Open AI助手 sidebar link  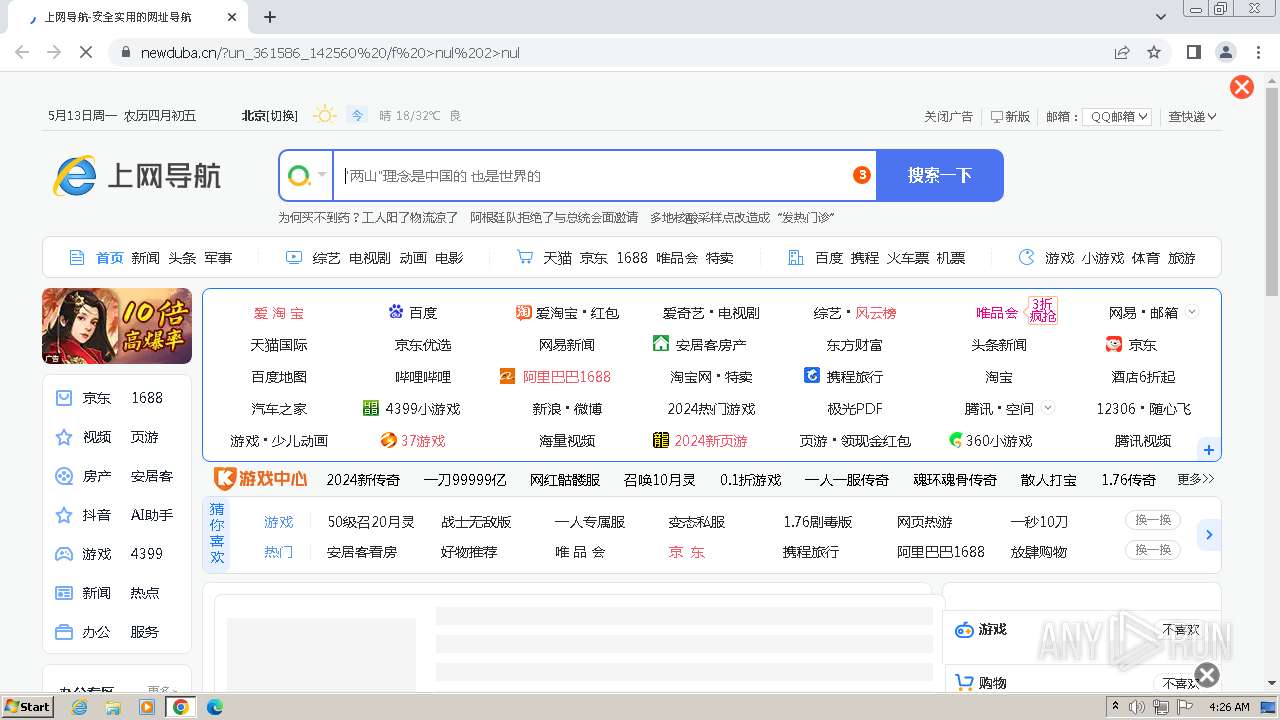pyautogui.click(x=152, y=515)
